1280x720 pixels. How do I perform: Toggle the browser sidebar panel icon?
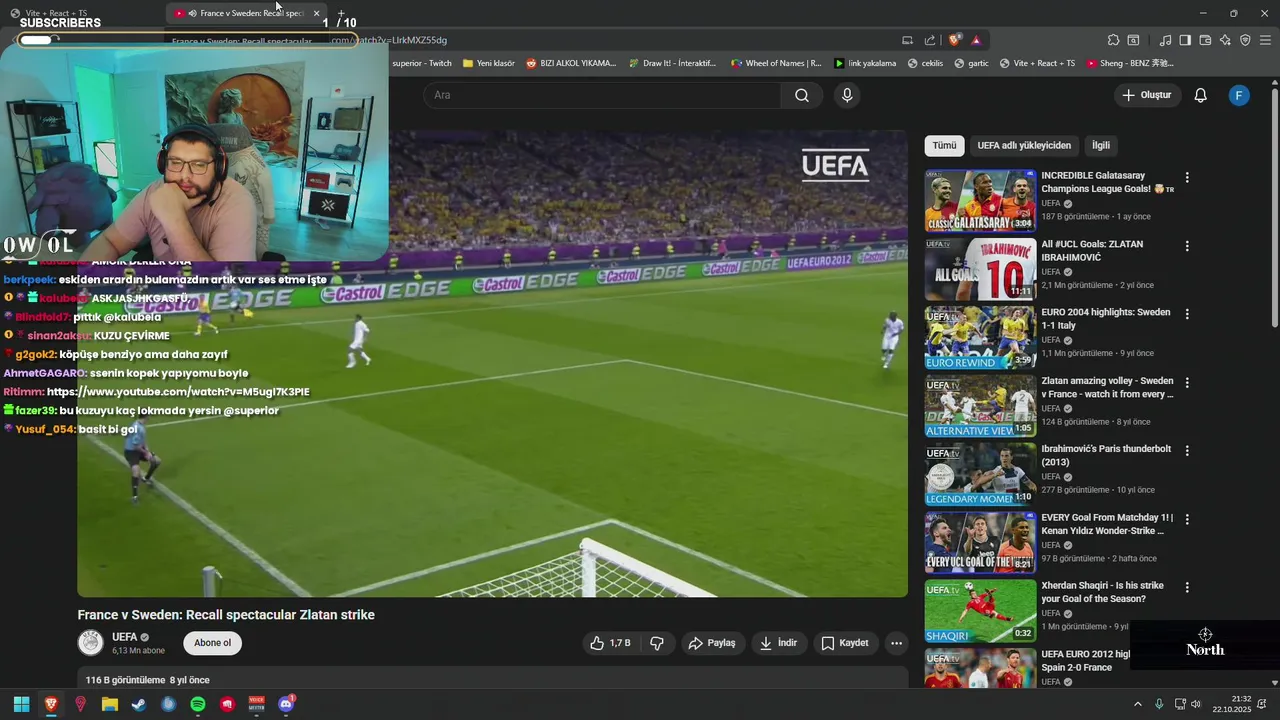tap(1185, 40)
